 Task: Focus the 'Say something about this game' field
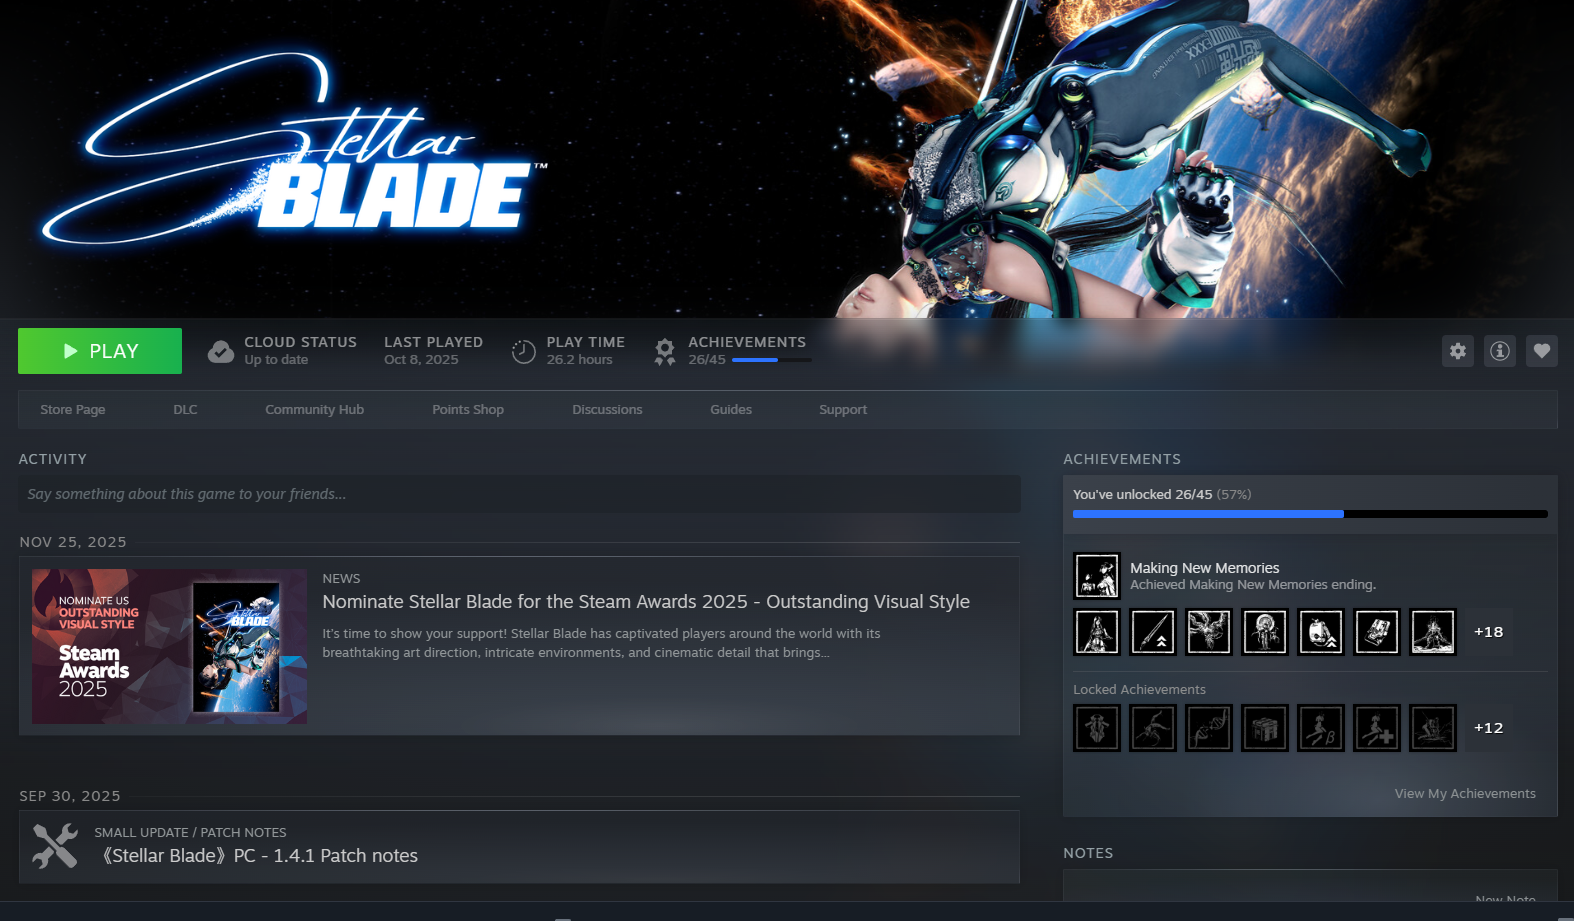coord(519,494)
